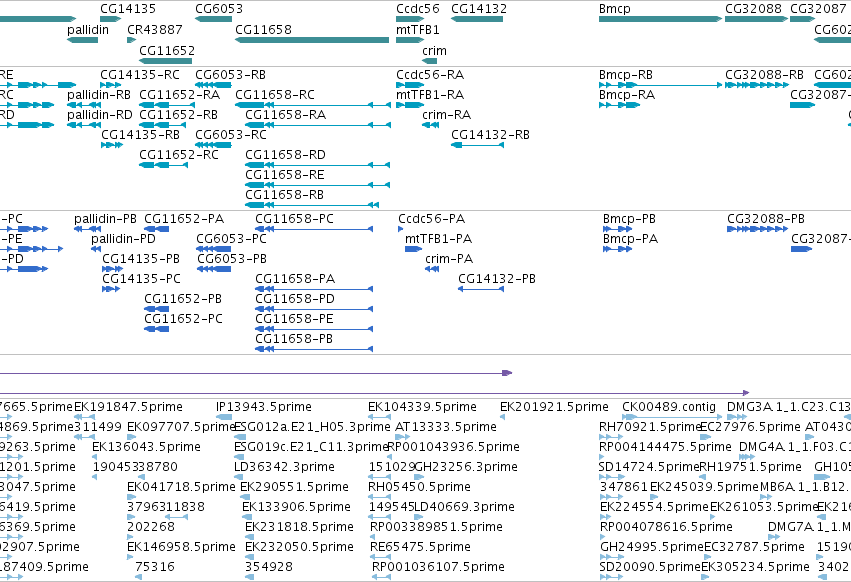Click the CR43887 gene label
This screenshot has height=582, width=851.
[x=155, y=29]
